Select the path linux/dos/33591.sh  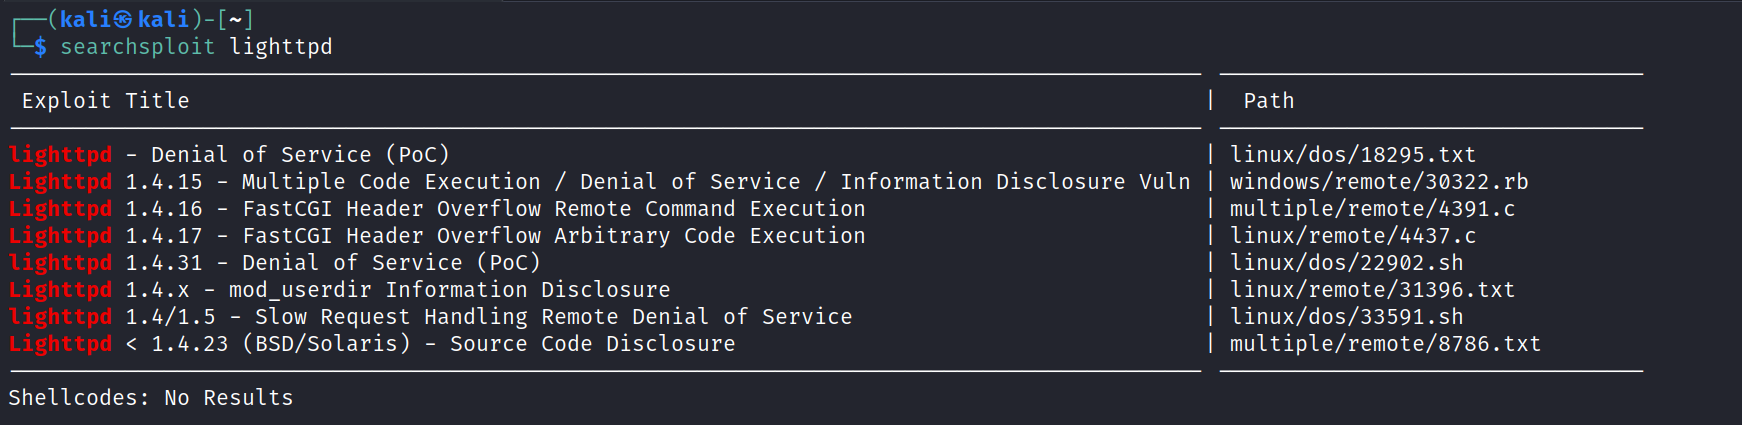coord(1346,317)
